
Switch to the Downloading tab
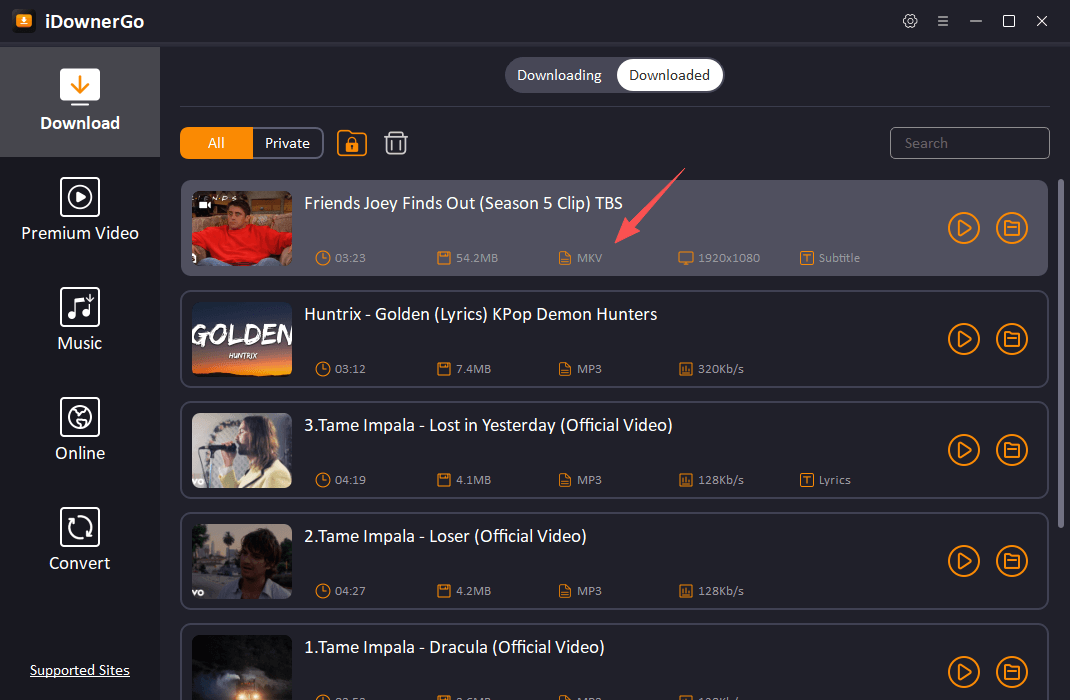[559, 75]
